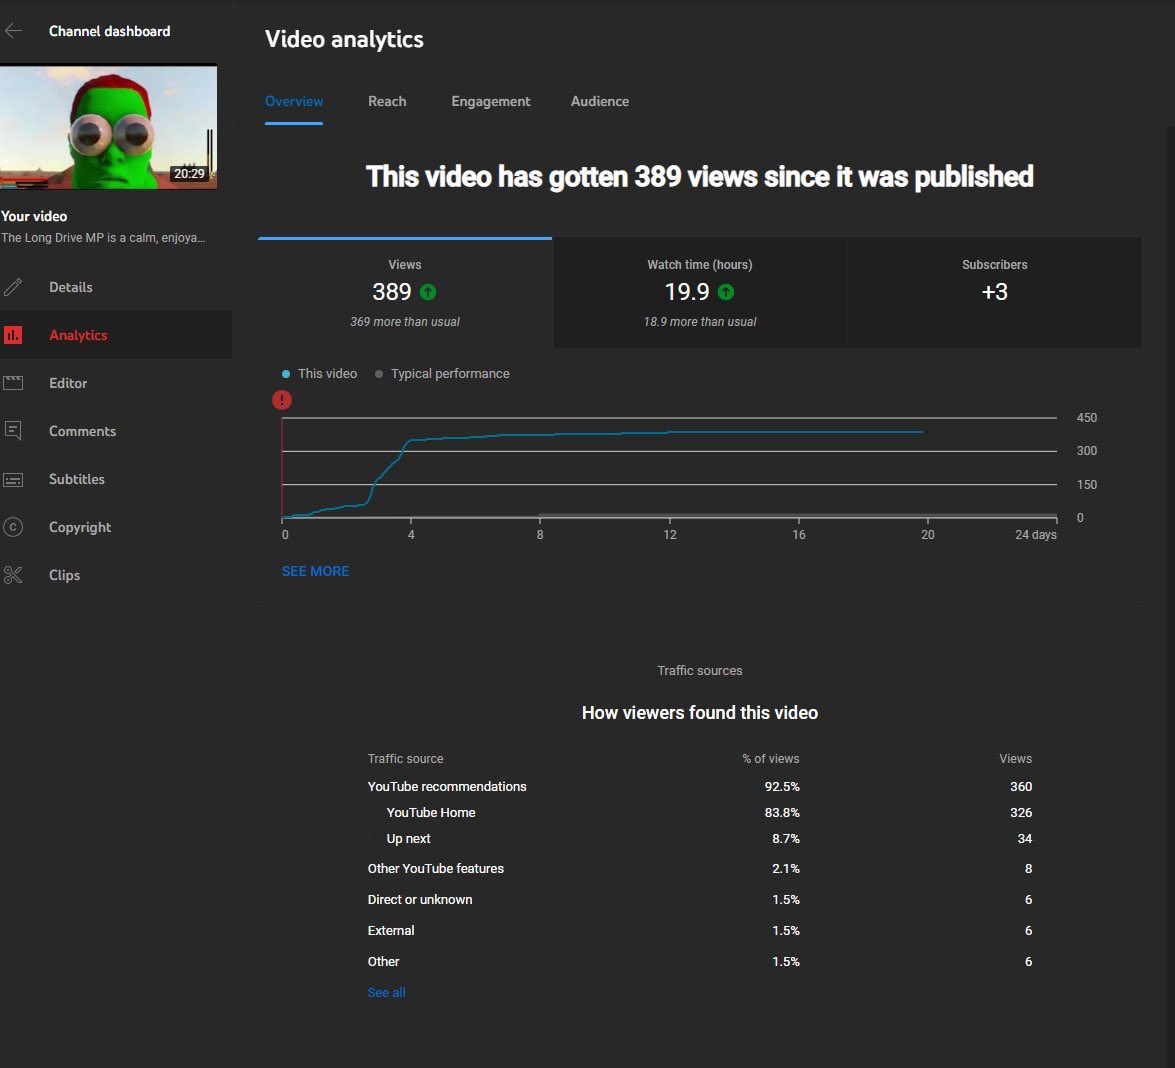
Task: Click How viewers found this video heading
Action: coord(700,713)
